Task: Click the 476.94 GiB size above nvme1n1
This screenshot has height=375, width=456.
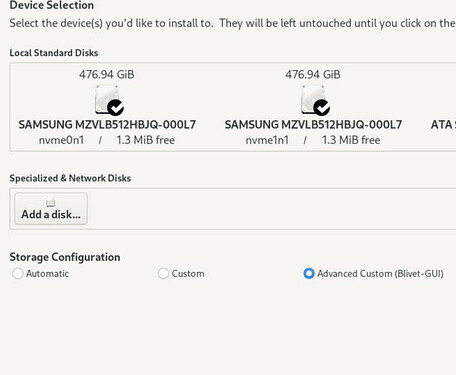Action: click(313, 74)
